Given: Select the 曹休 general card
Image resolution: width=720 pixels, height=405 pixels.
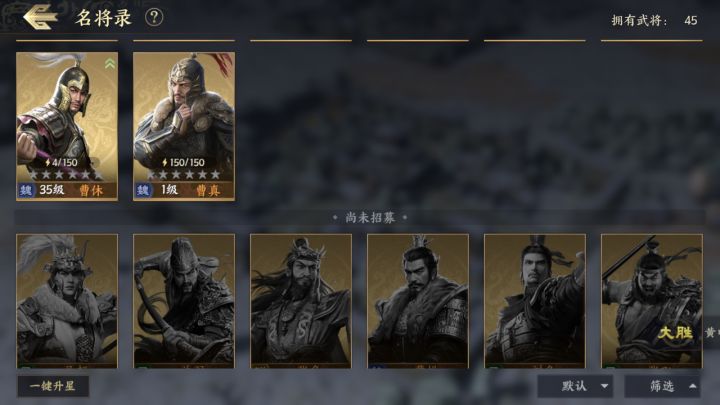Looking at the screenshot, I should pos(67,126).
